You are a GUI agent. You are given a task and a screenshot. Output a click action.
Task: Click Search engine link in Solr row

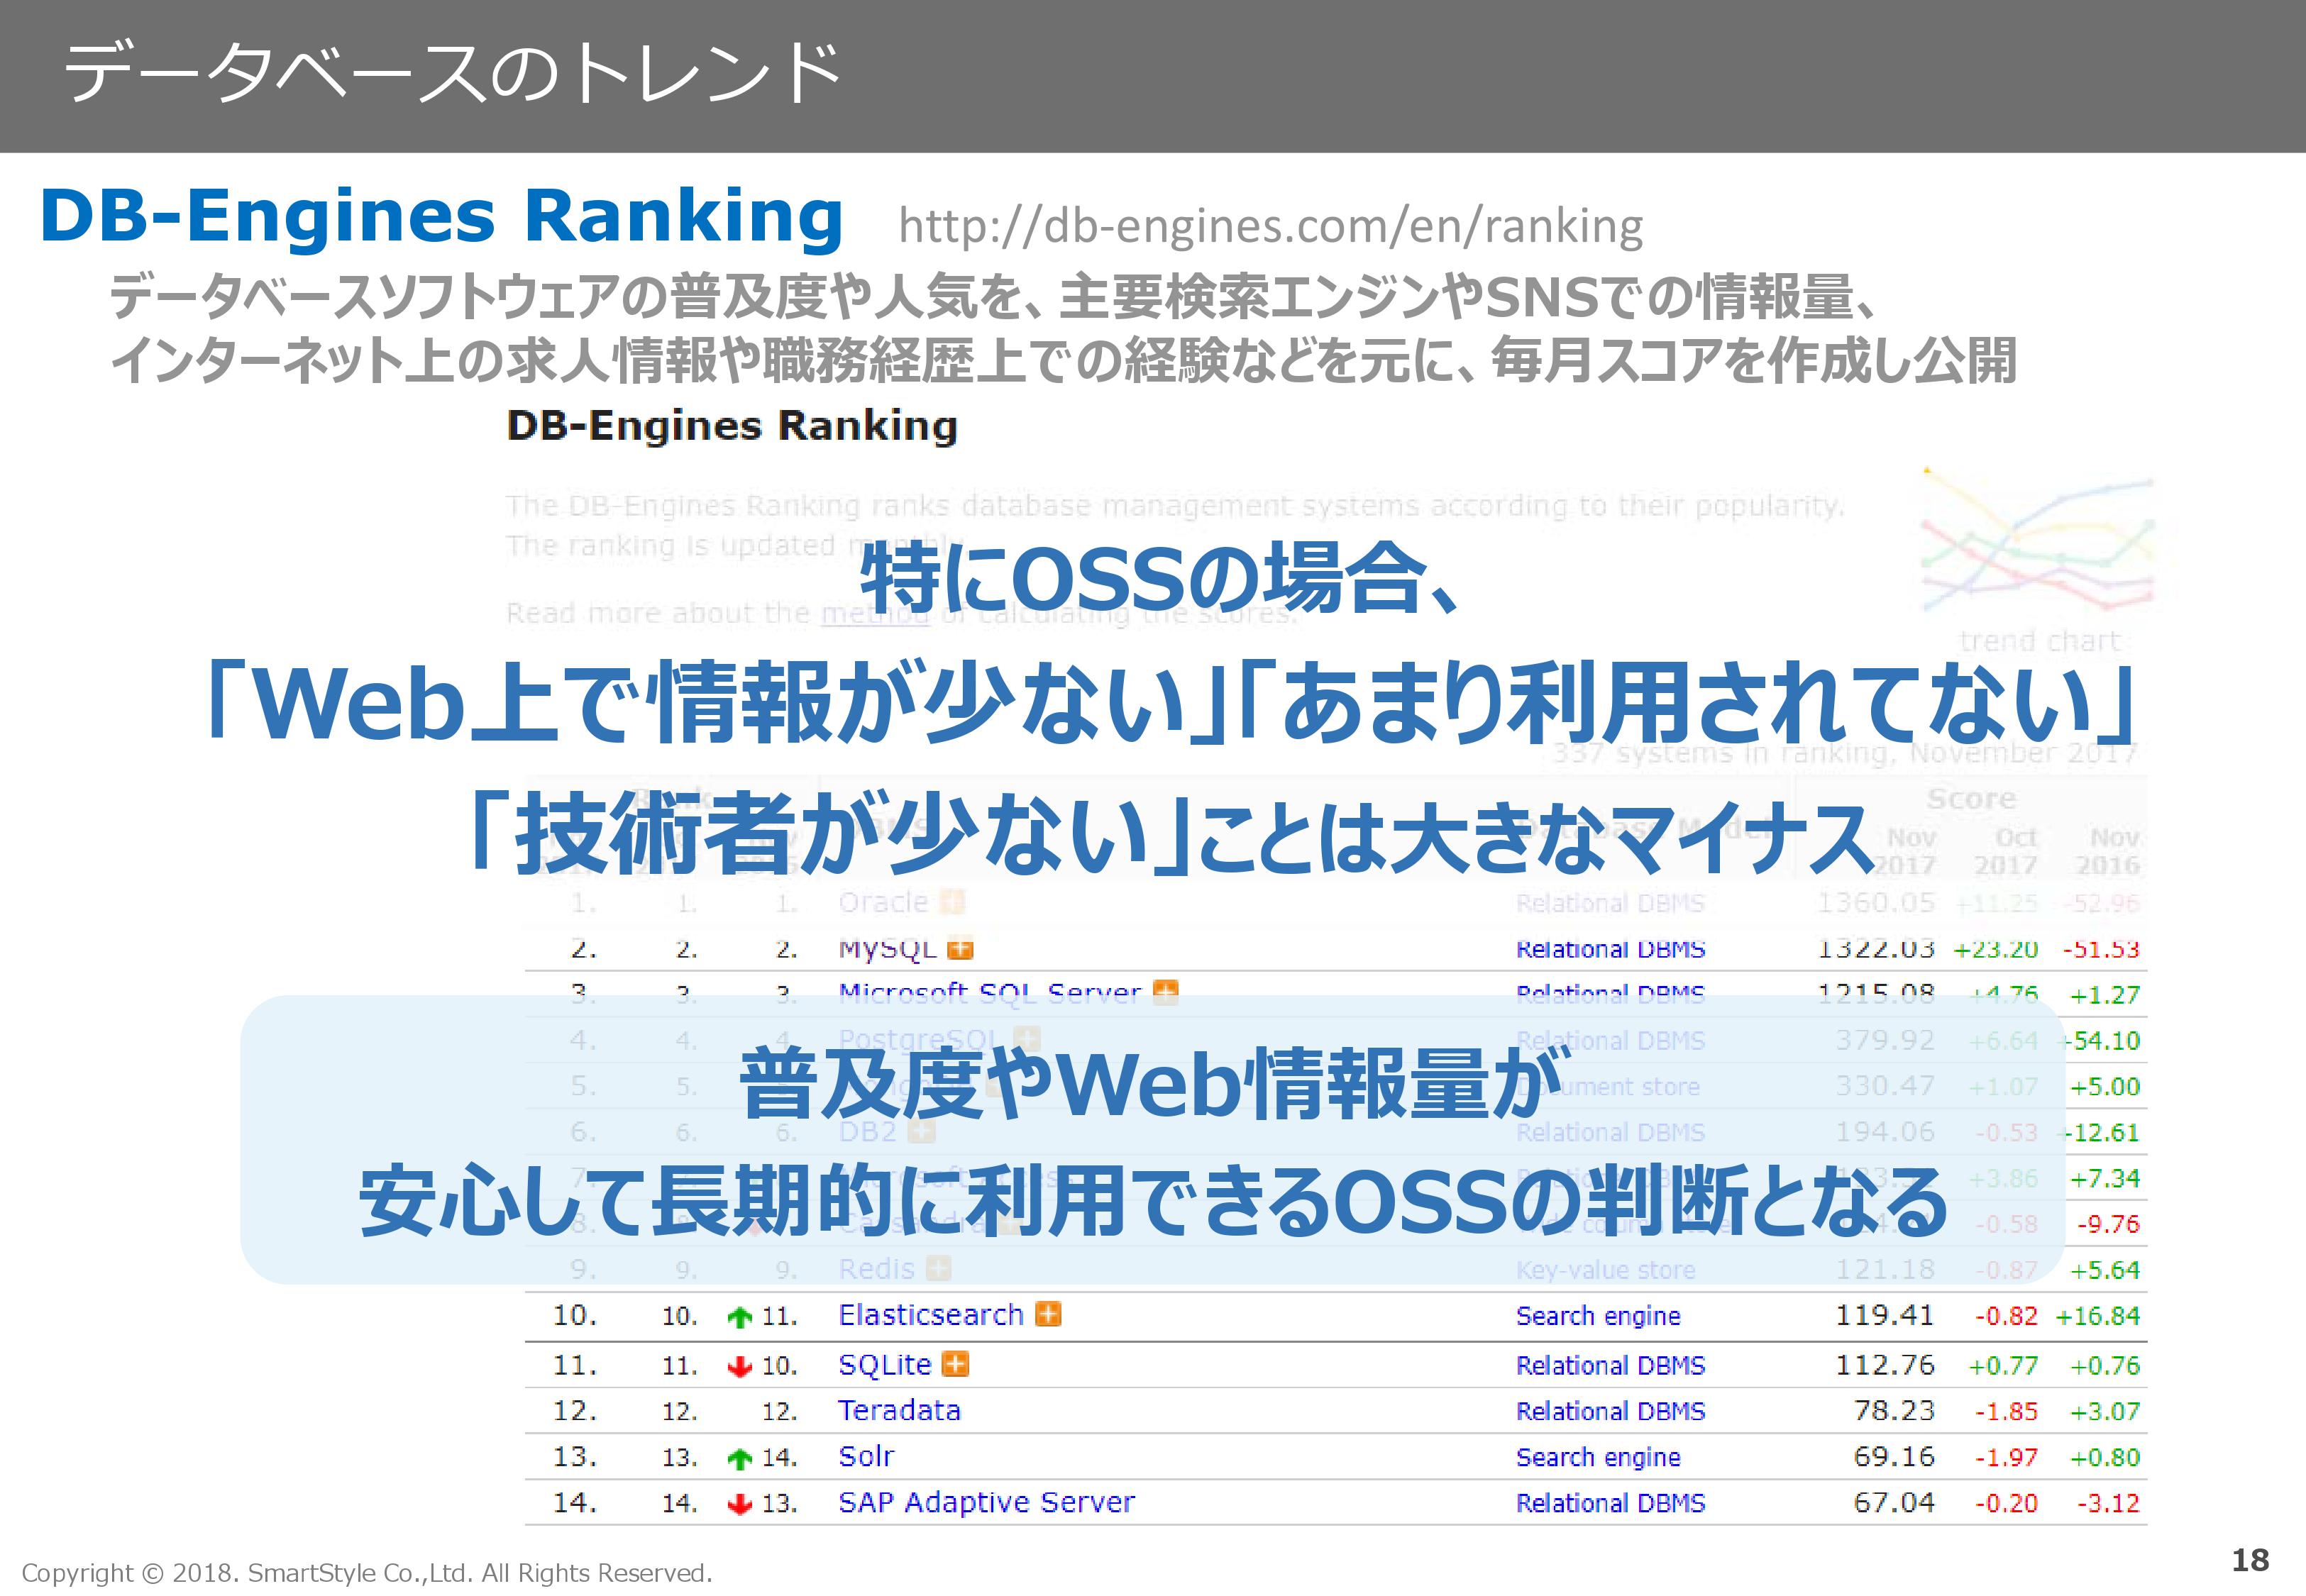(1598, 1458)
